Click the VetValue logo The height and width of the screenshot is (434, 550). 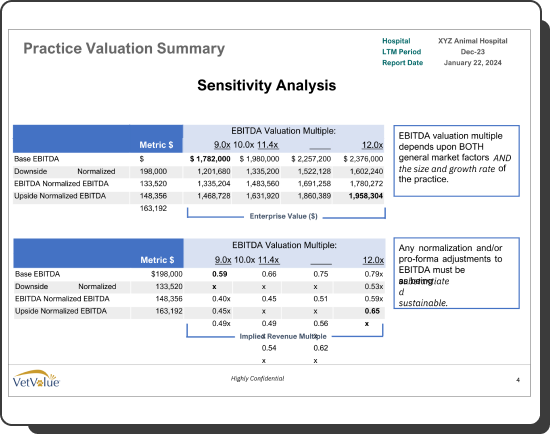[36, 379]
